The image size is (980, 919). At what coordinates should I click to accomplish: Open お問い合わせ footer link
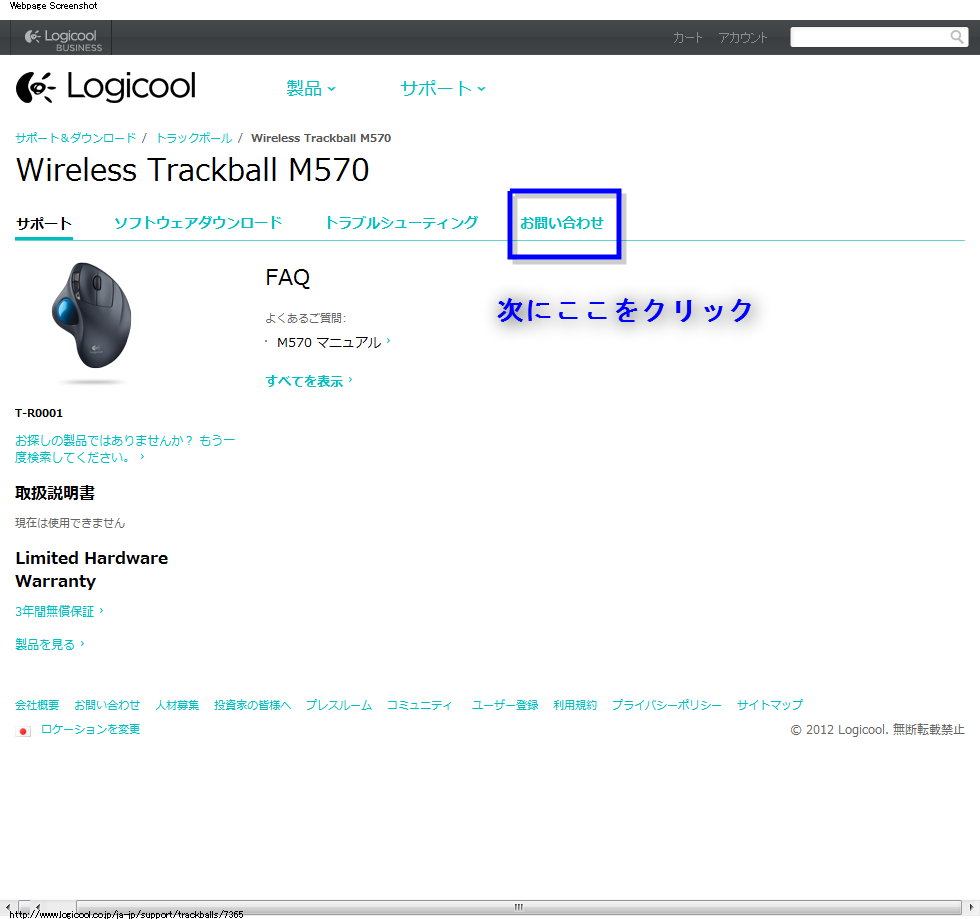click(x=107, y=705)
